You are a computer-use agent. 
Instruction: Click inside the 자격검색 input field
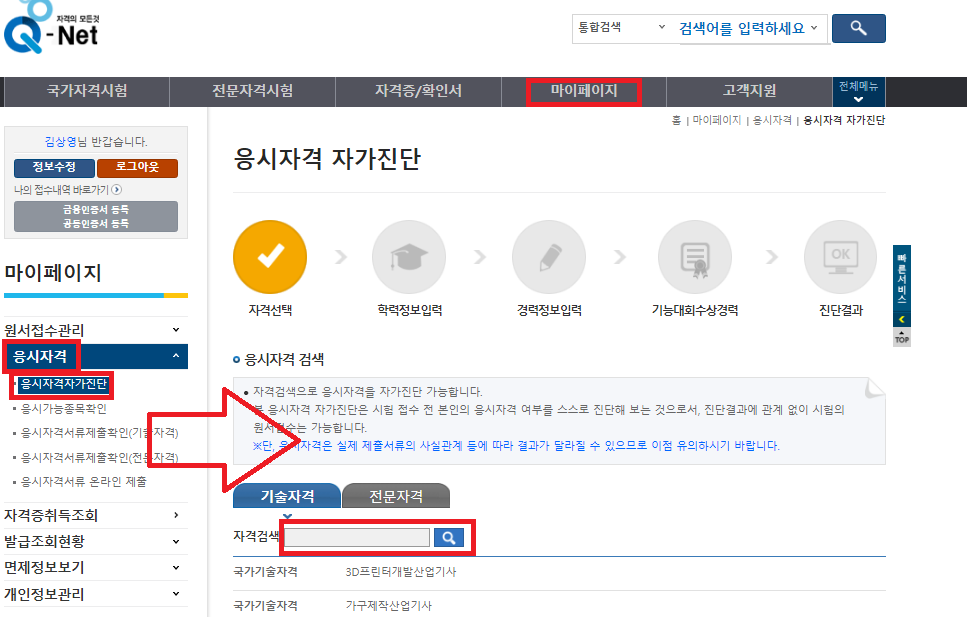pos(355,537)
